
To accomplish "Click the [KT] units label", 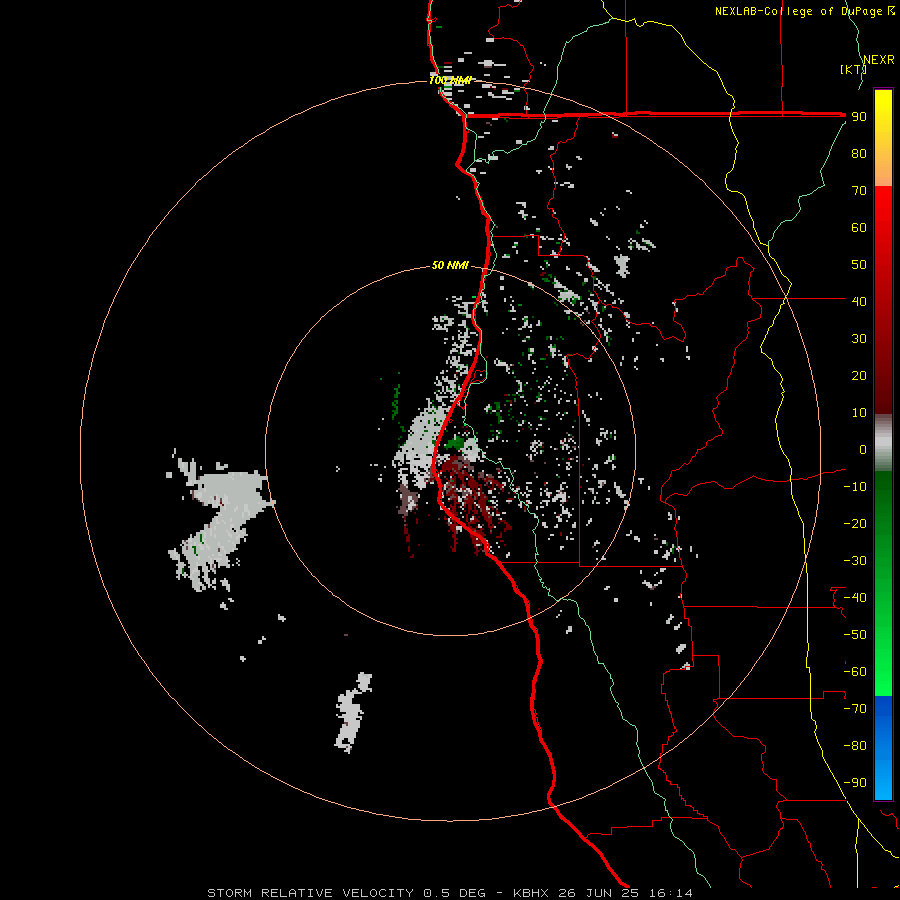I will coord(853,69).
